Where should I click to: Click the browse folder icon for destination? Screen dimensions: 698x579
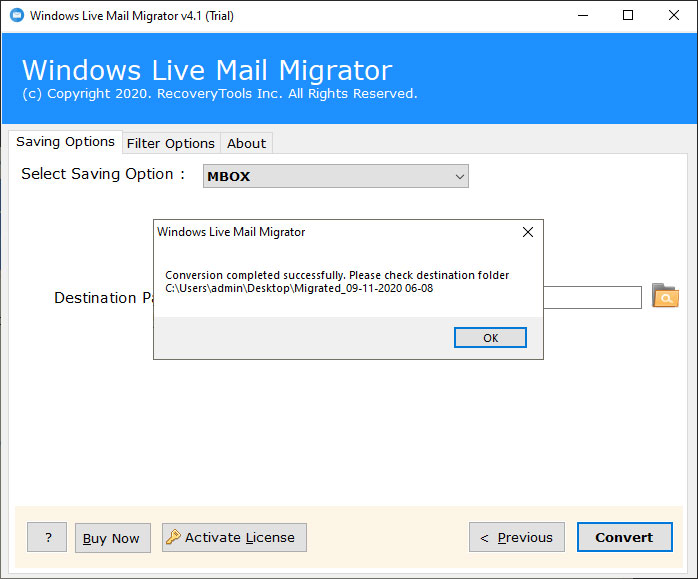click(665, 296)
